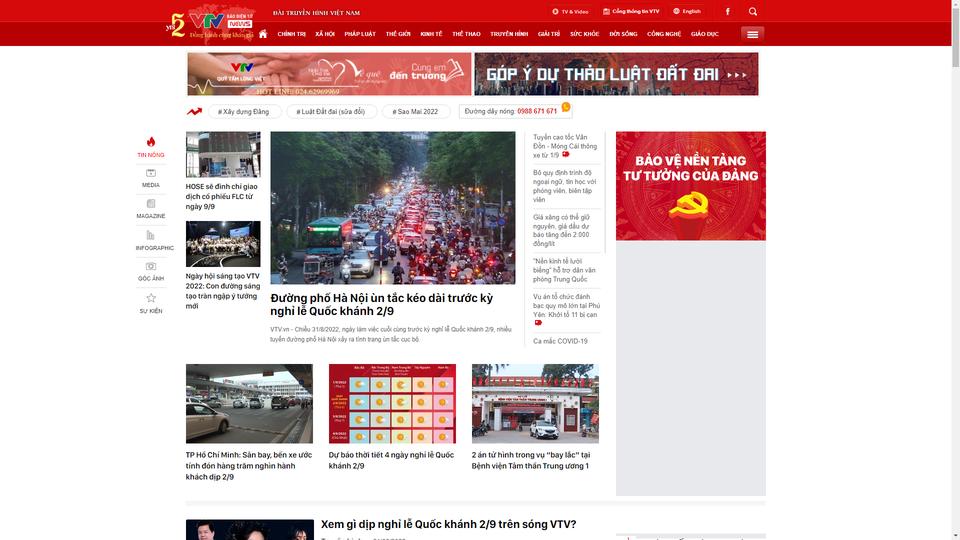
Task: Open TV & Video button
Action: pos(570,12)
